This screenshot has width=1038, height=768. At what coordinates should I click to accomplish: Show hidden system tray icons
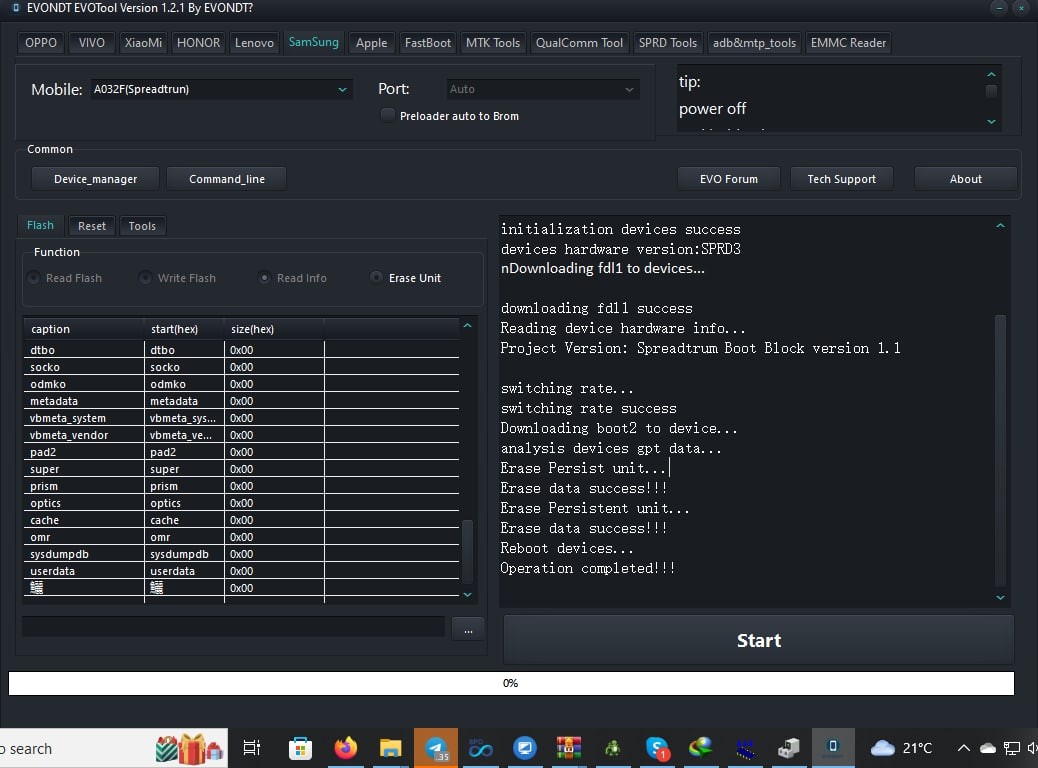pos(964,748)
